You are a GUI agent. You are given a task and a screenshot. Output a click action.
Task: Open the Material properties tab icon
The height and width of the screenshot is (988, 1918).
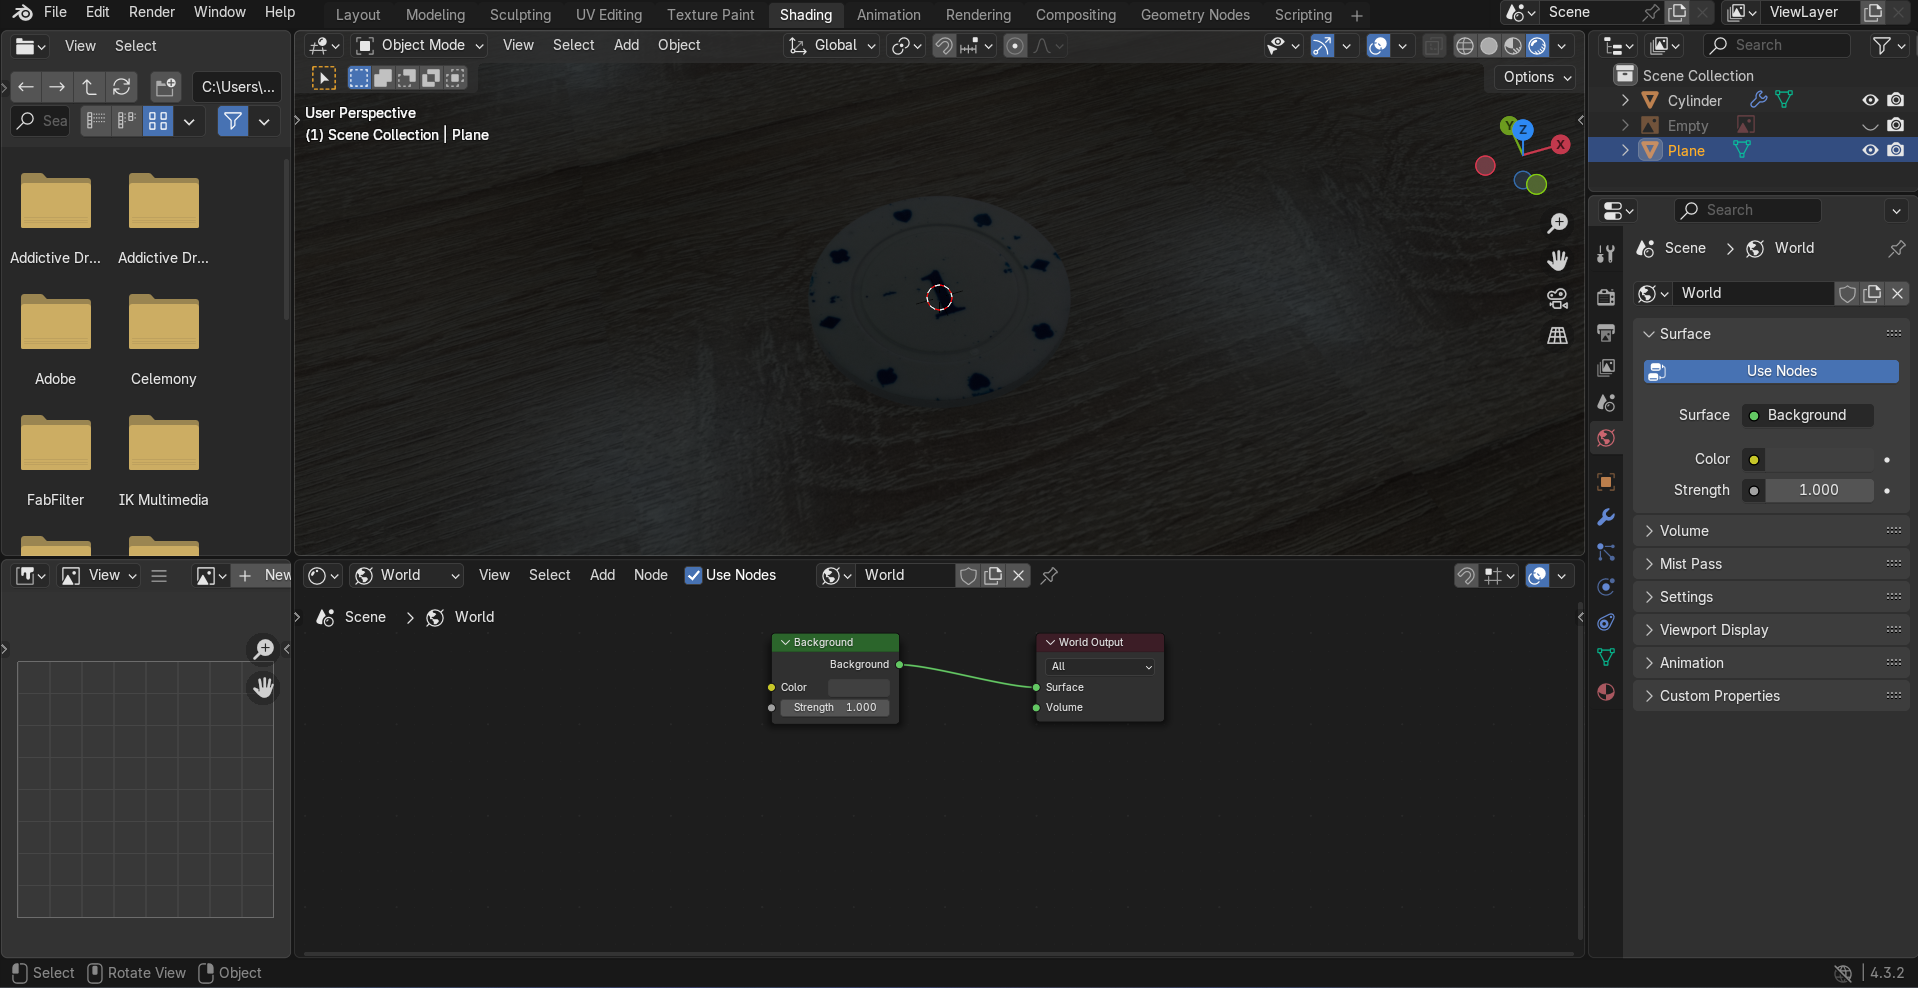pyautogui.click(x=1606, y=692)
